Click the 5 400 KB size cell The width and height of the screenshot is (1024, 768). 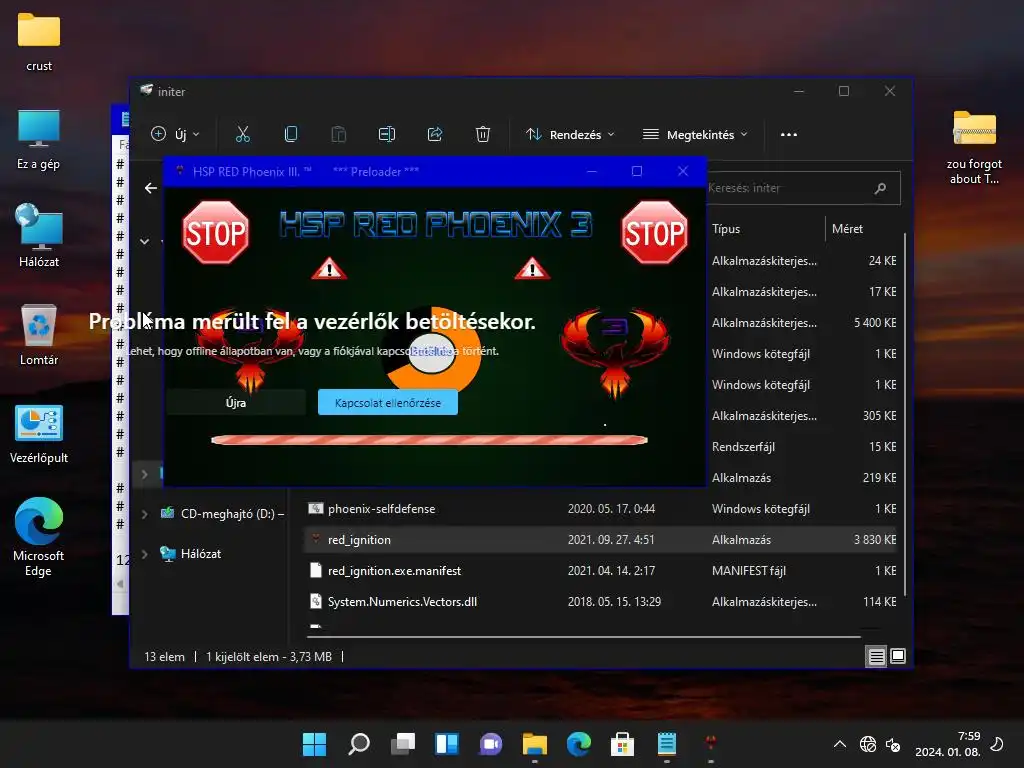coord(875,323)
